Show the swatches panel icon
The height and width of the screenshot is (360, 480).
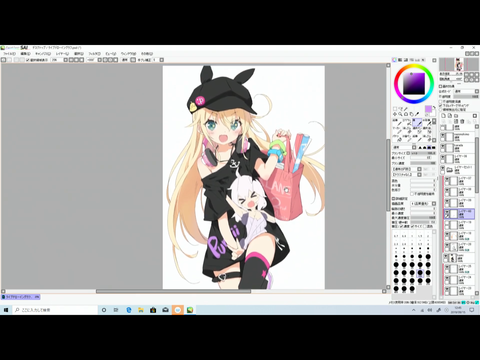pyautogui.click(x=417, y=60)
